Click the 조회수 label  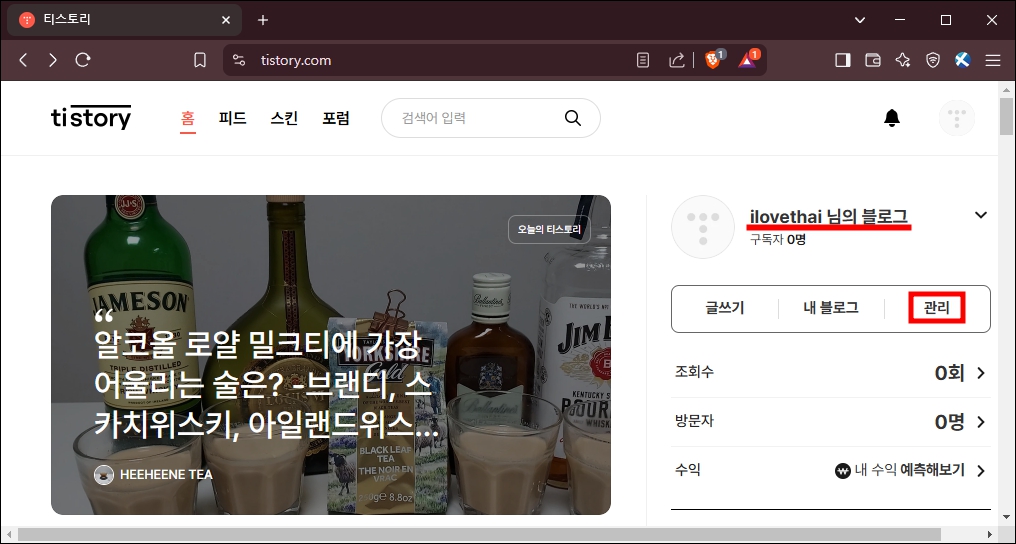[694, 372]
